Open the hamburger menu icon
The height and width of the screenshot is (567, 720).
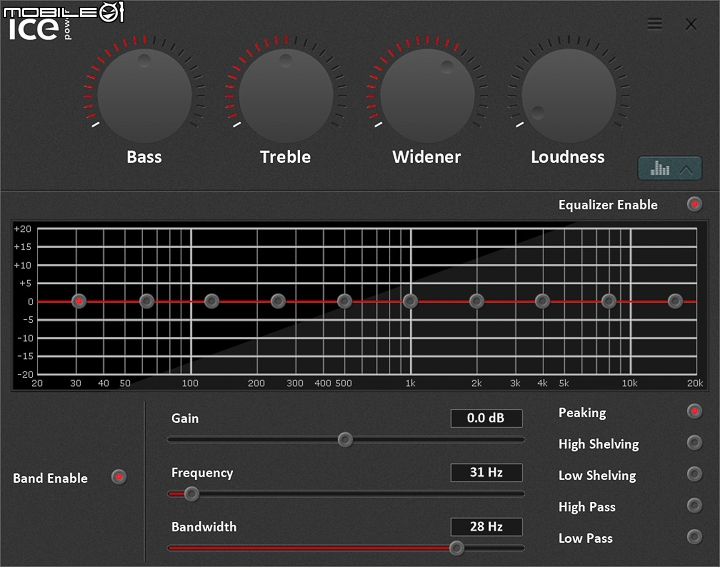point(655,23)
